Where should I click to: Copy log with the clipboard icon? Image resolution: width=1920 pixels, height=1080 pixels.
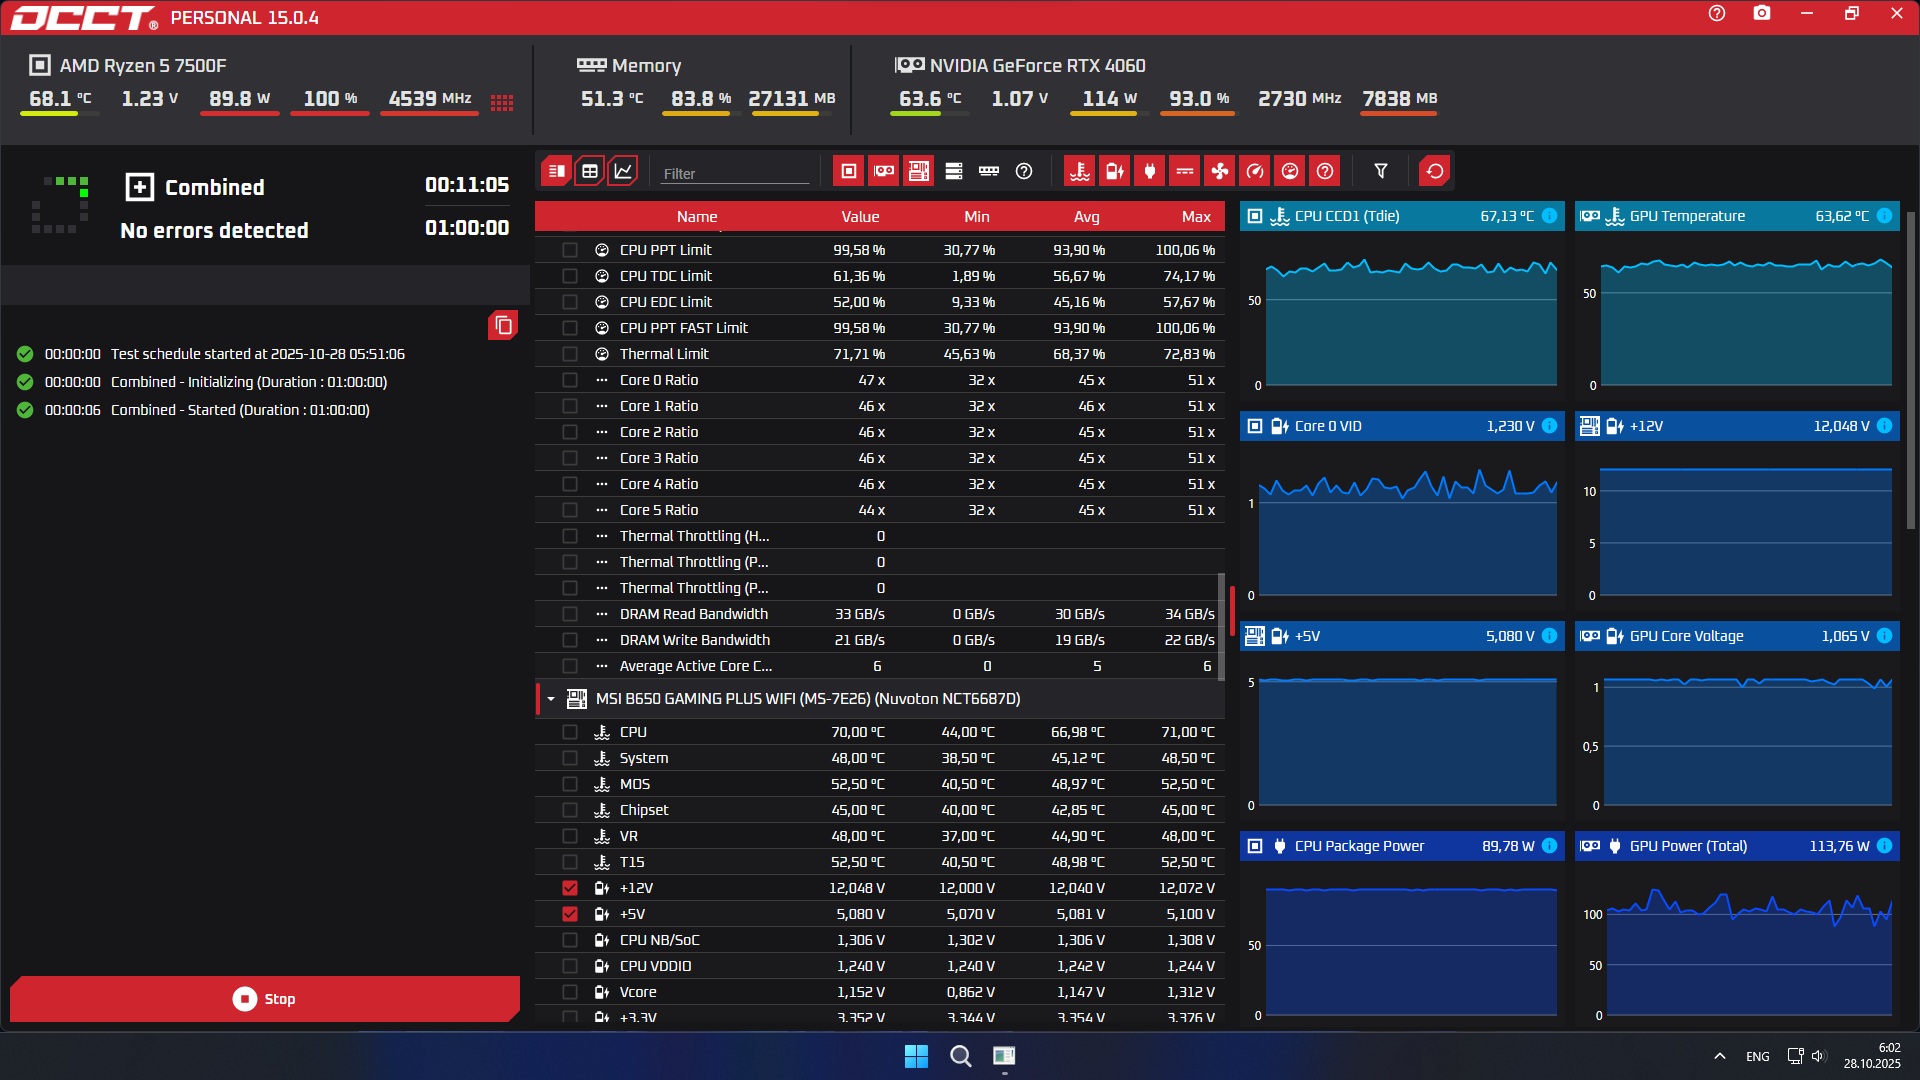(503, 325)
